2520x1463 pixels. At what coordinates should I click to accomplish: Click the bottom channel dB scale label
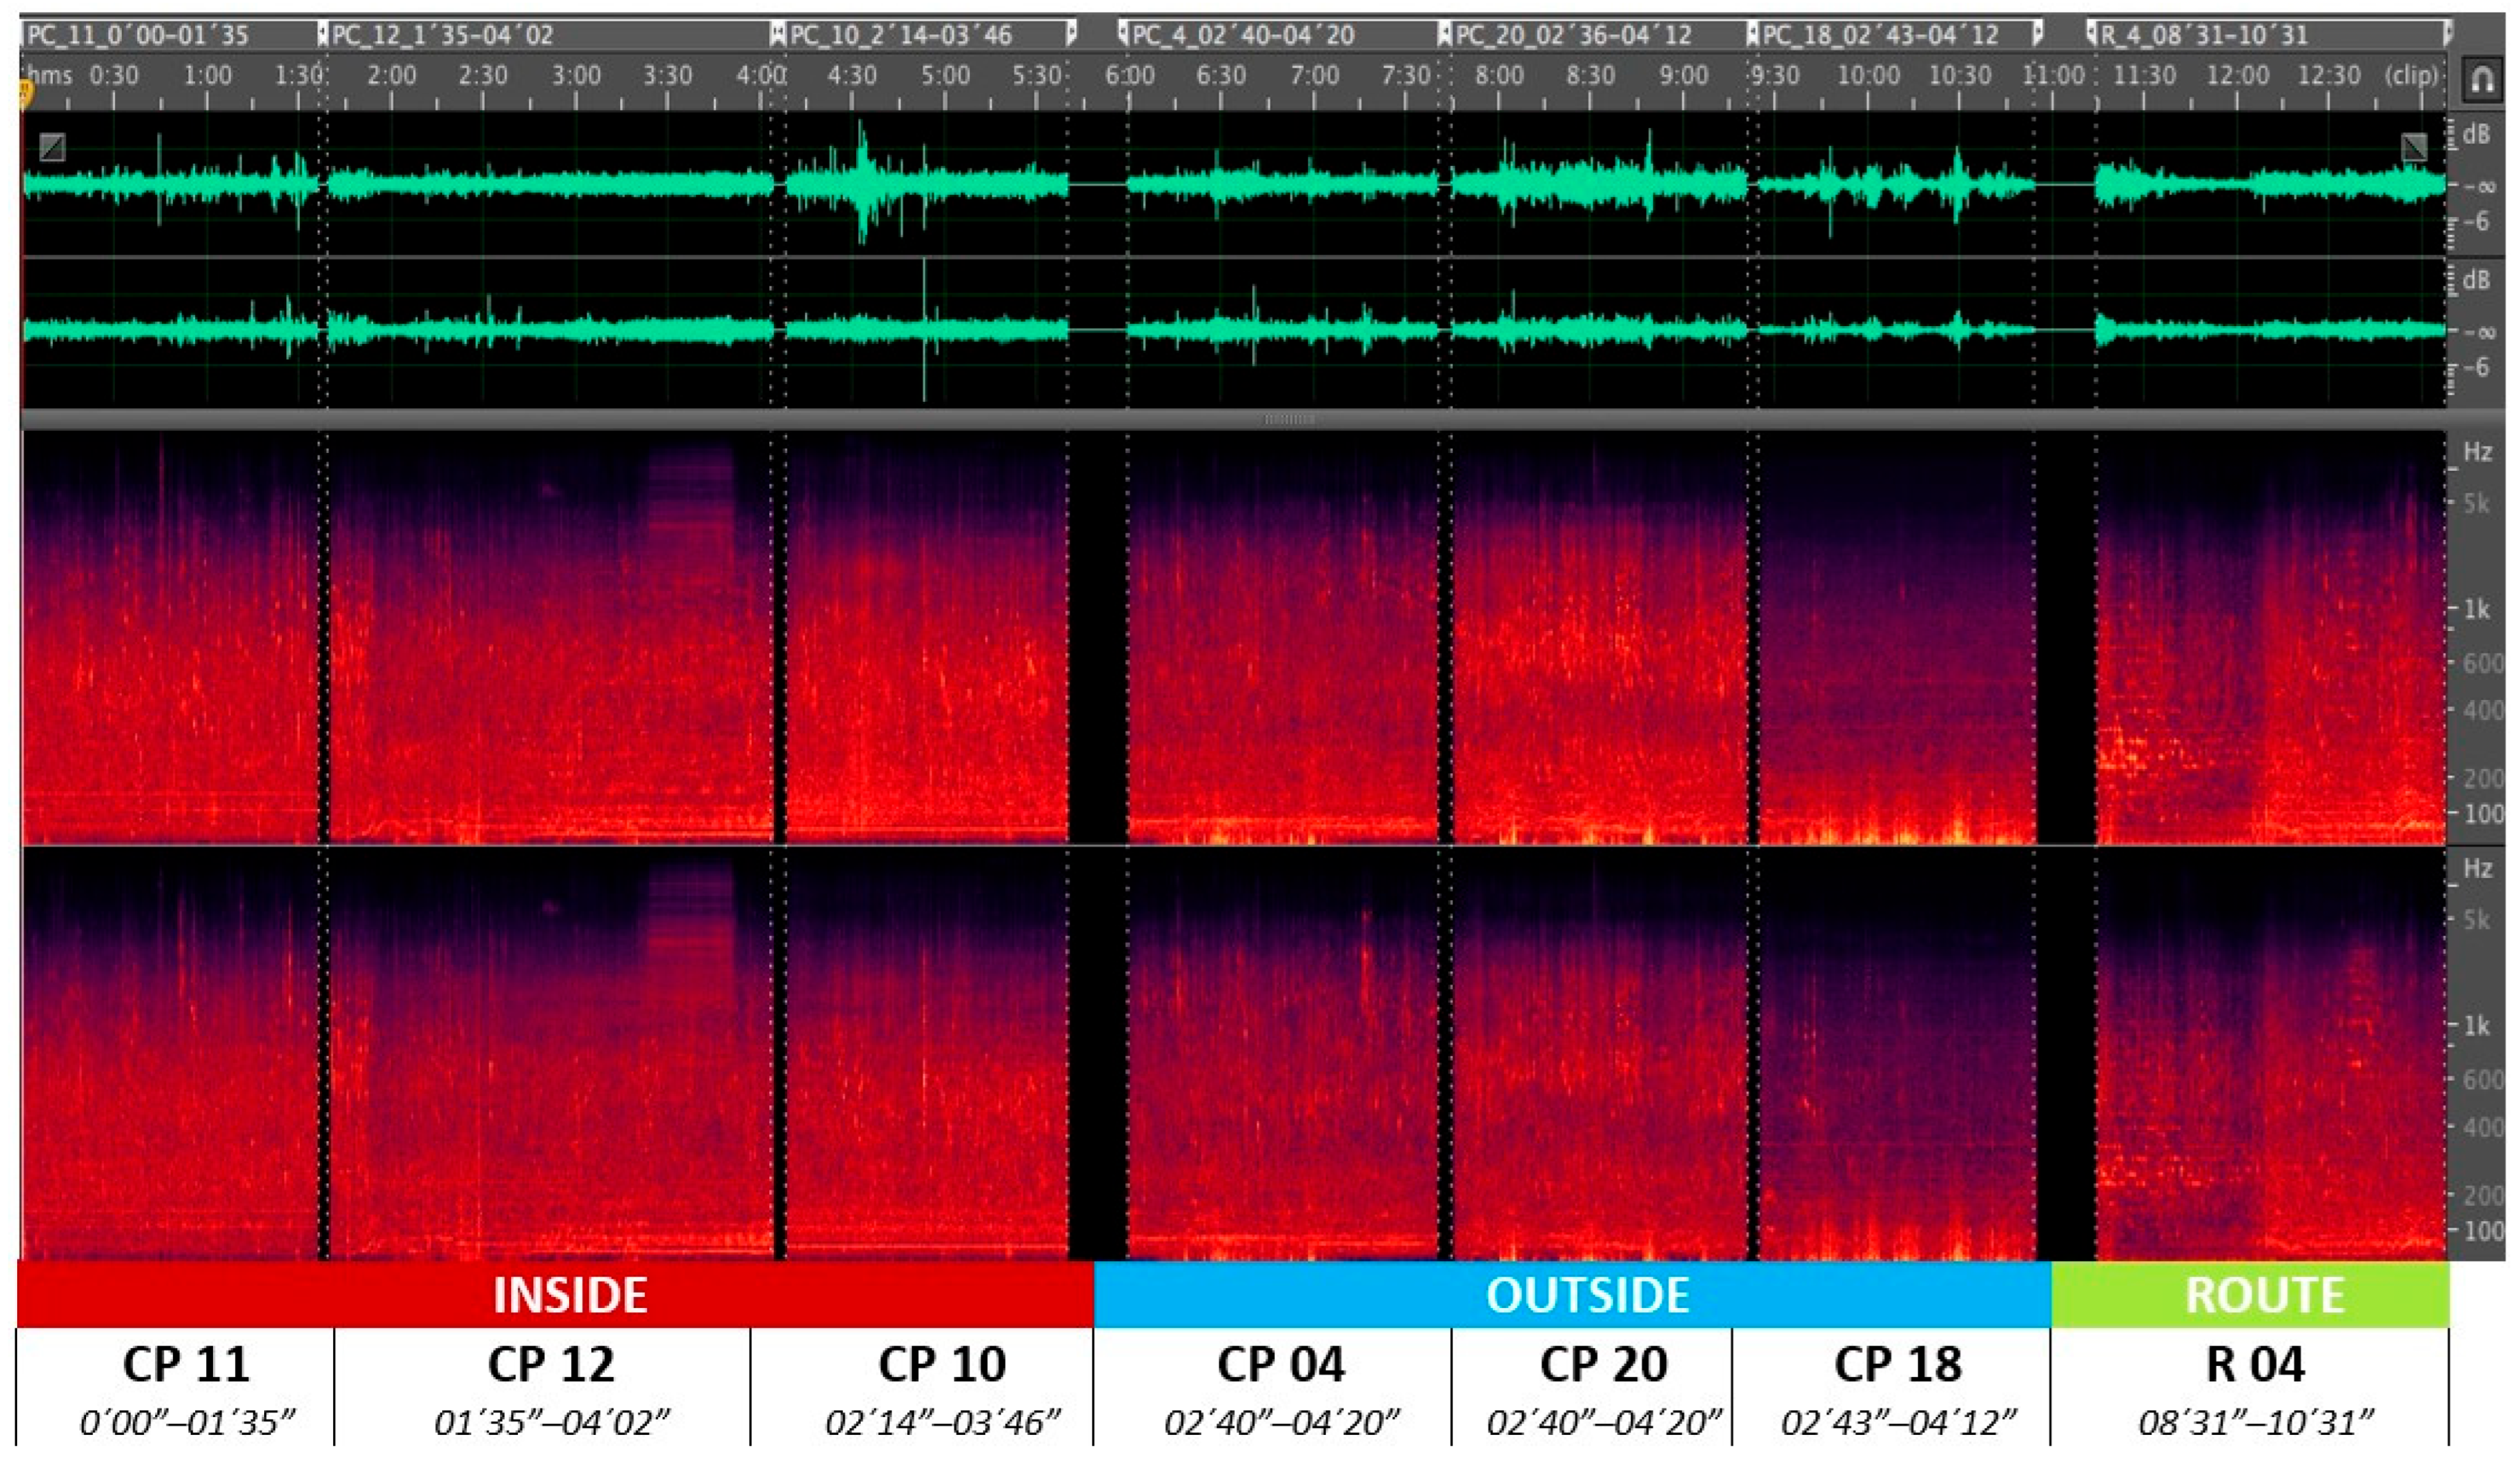[2476, 279]
